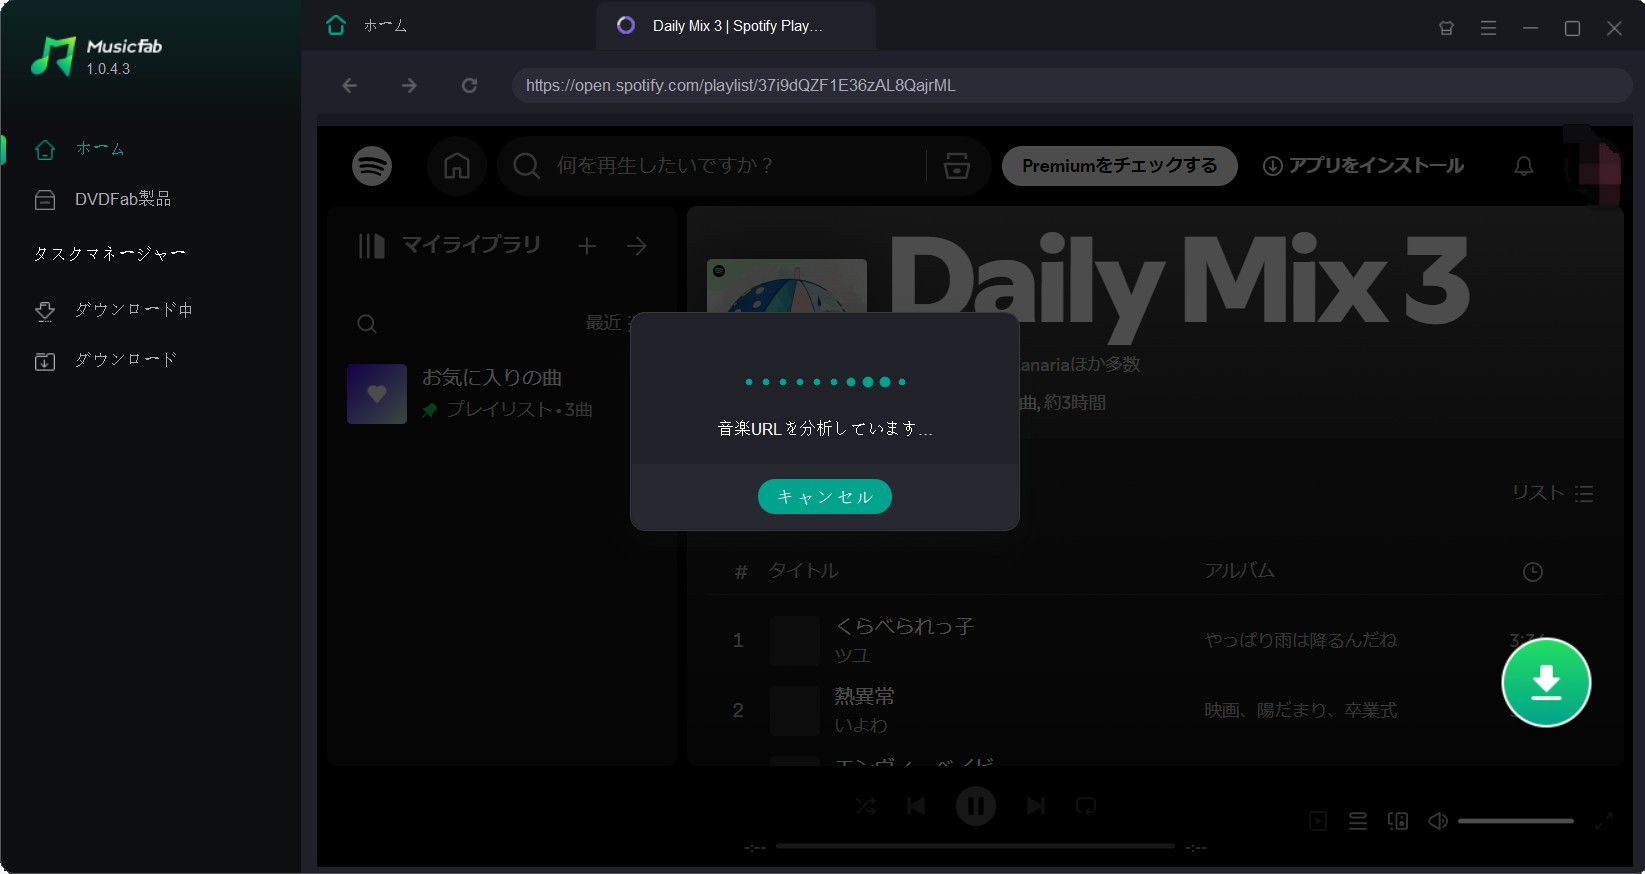Open Spotify notifications bell

point(1523,166)
